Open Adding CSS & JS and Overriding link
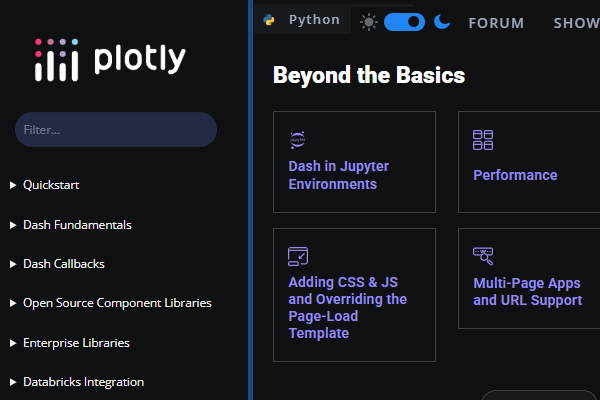 pos(347,307)
